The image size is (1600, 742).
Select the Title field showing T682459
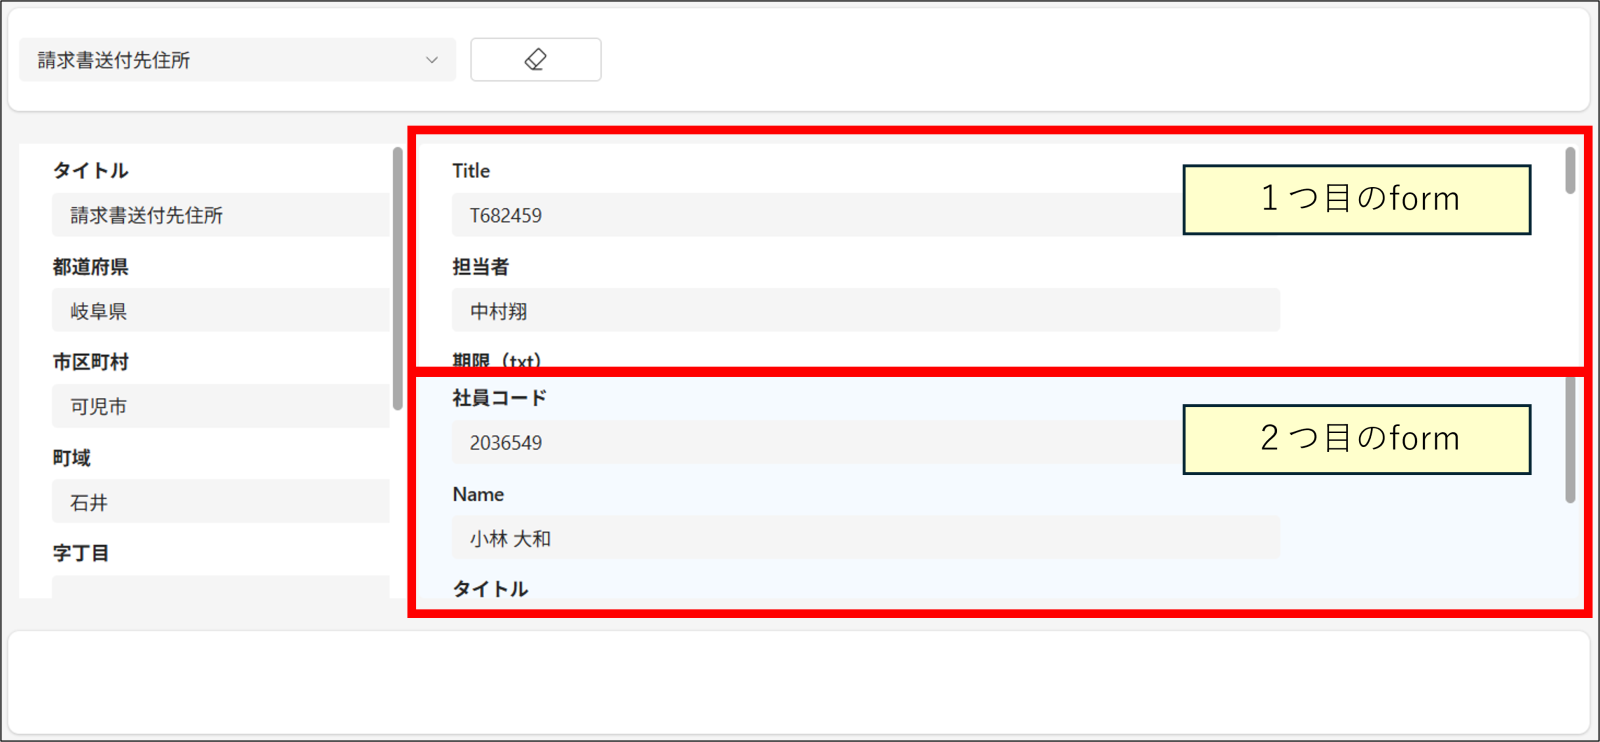(815, 215)
